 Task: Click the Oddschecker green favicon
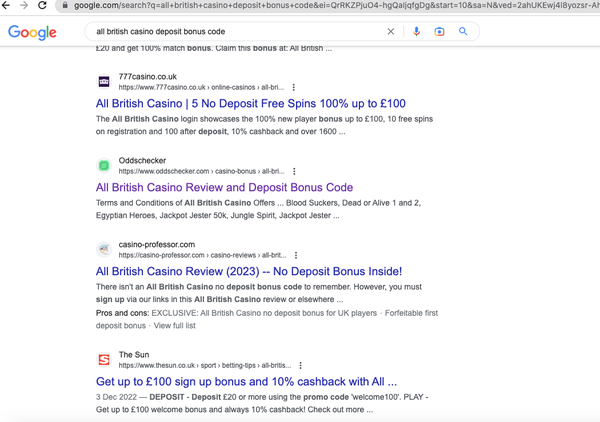click(104, 165)
